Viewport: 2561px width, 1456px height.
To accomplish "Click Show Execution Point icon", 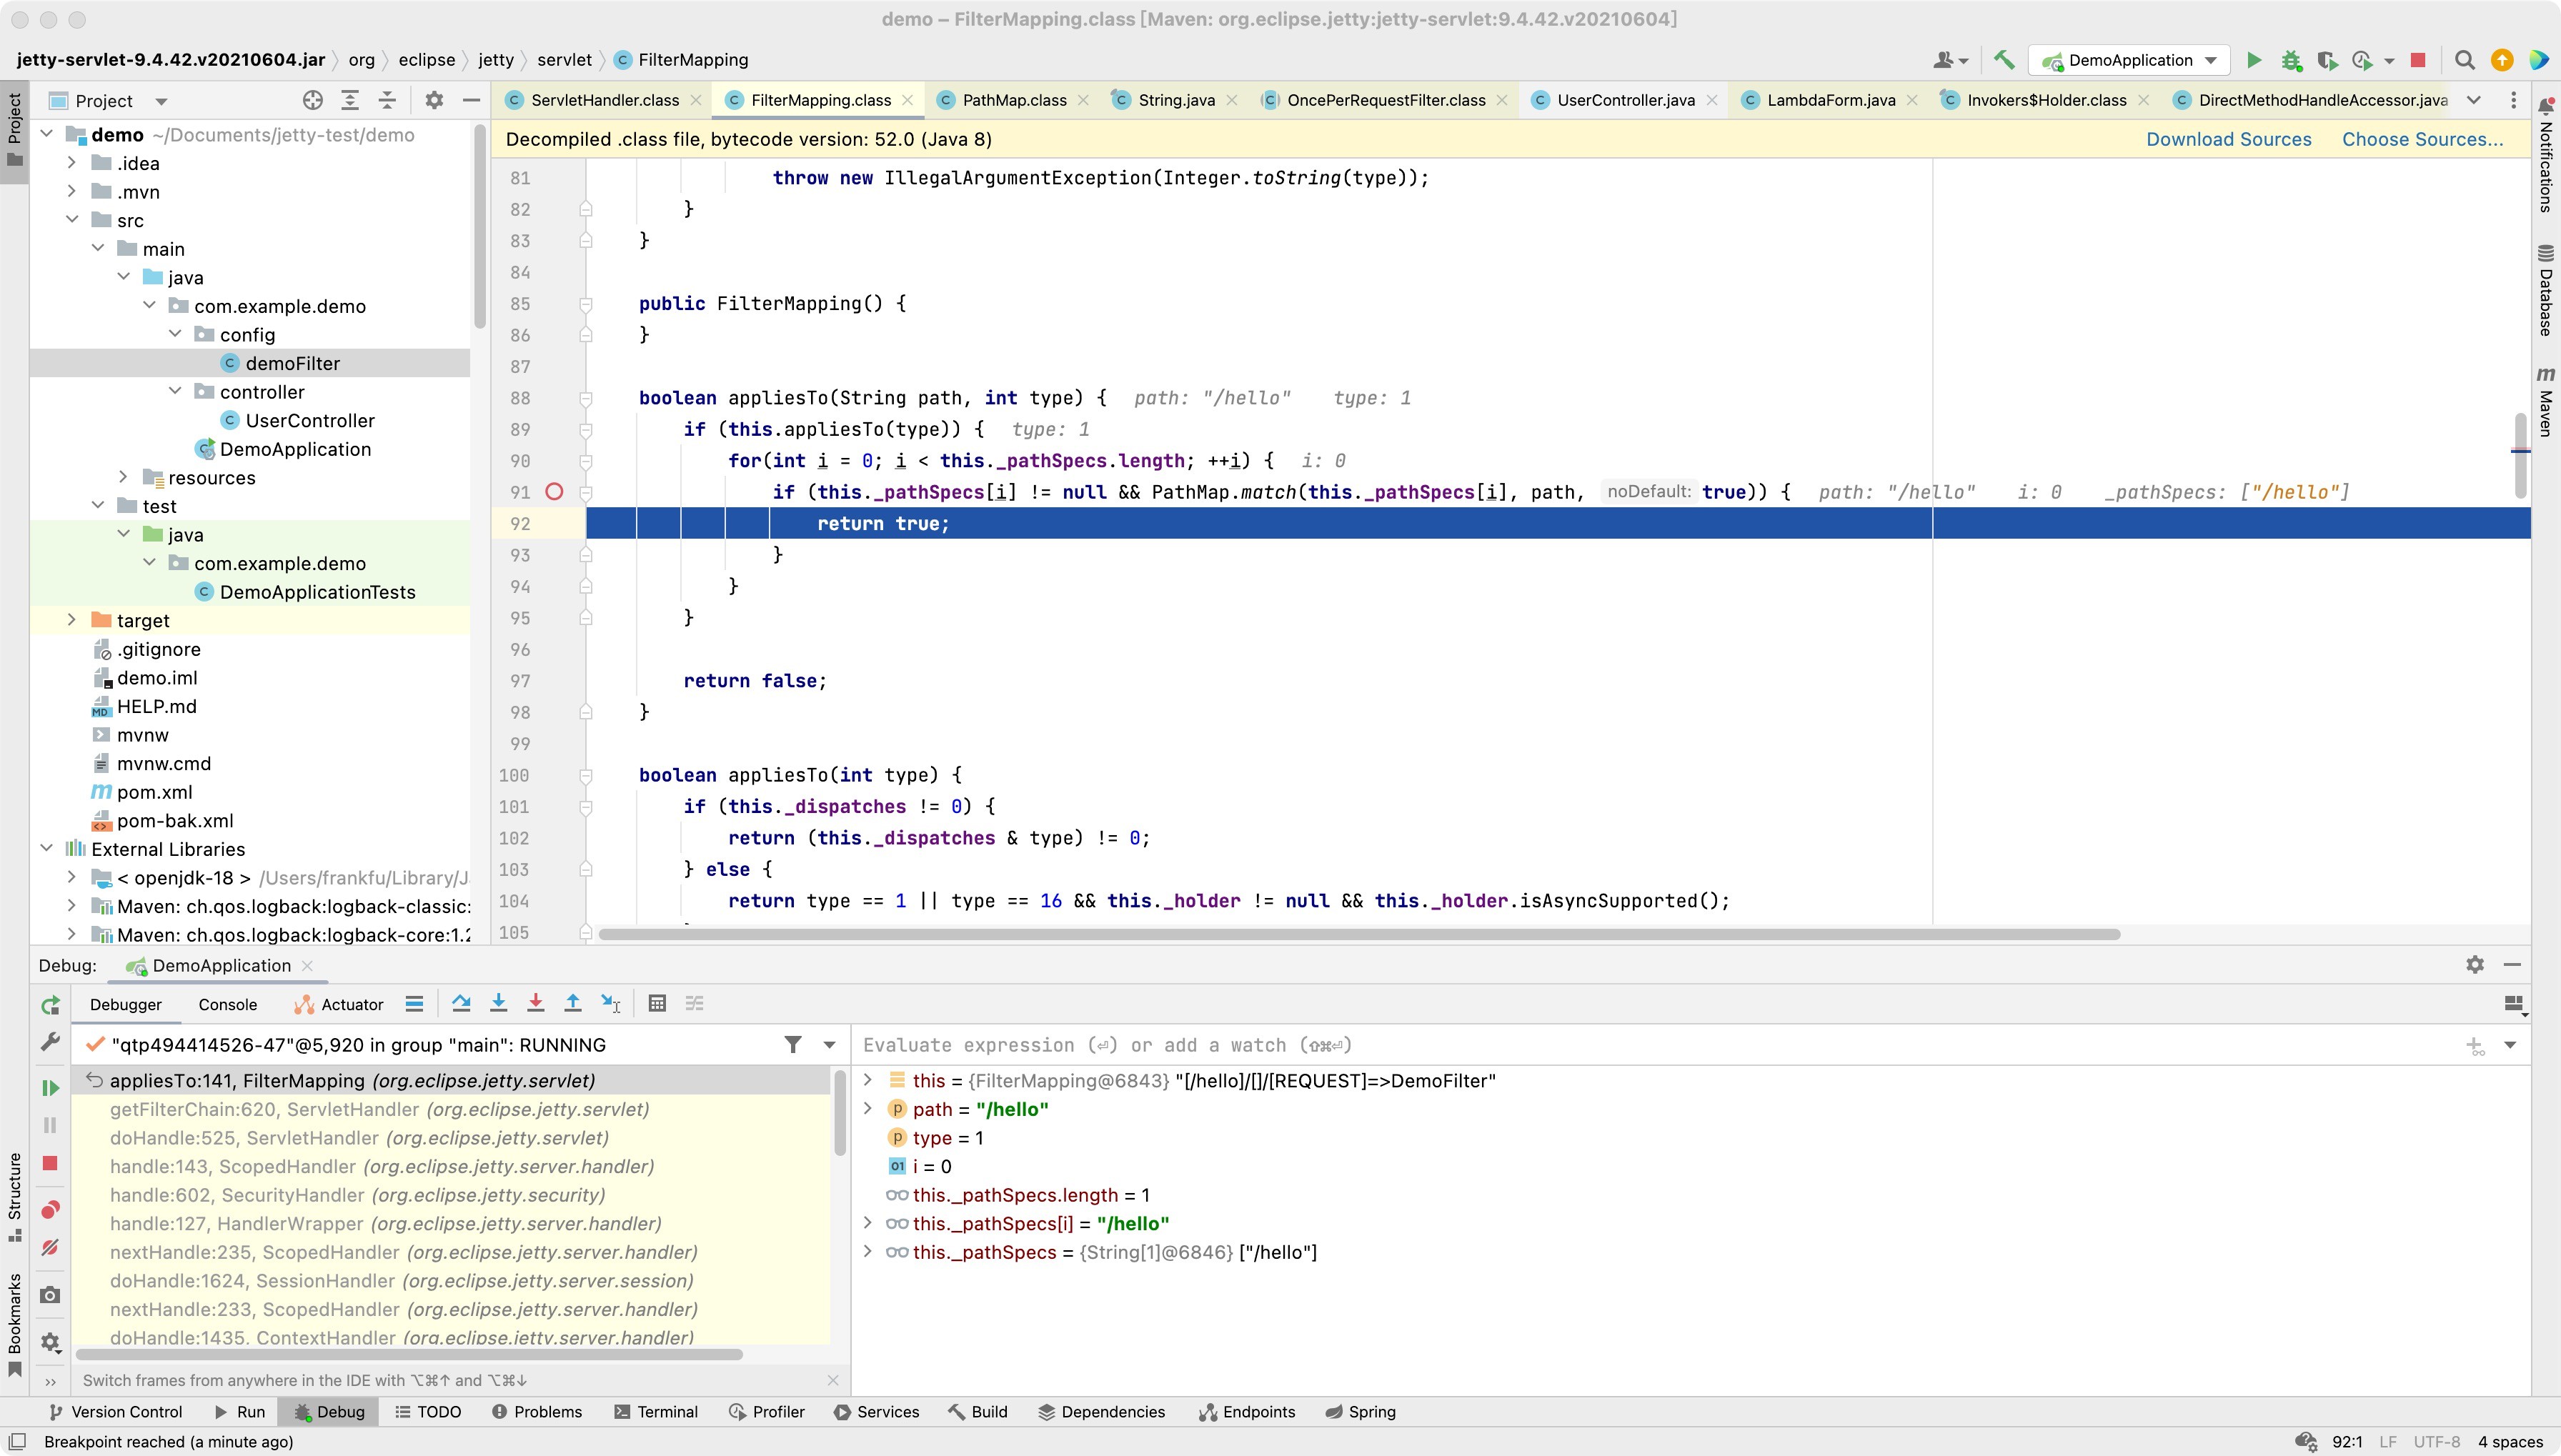I will 414,1003.
